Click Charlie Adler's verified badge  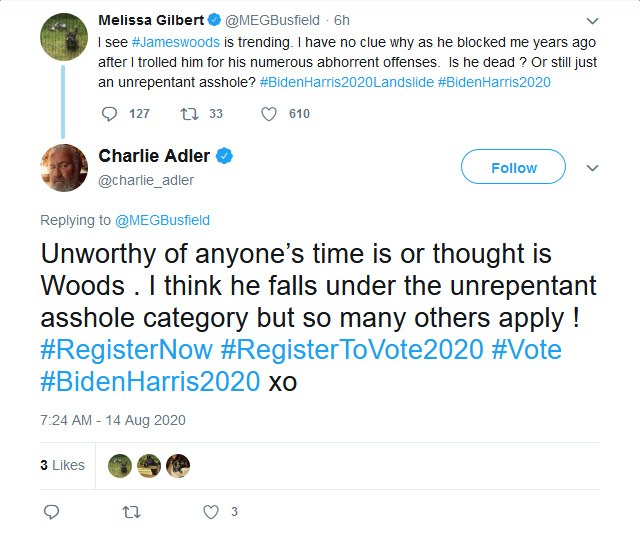coord(224,156)
